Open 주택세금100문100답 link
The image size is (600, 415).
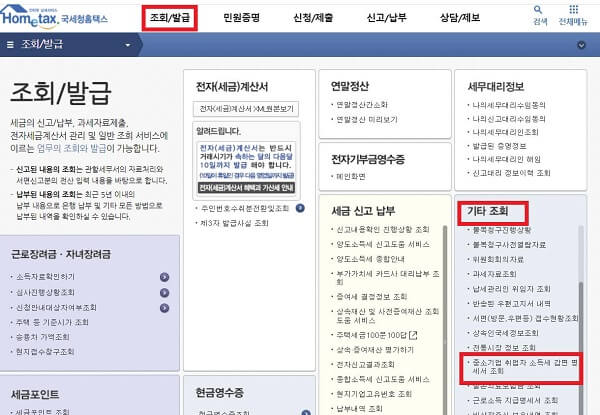point(371,335)
